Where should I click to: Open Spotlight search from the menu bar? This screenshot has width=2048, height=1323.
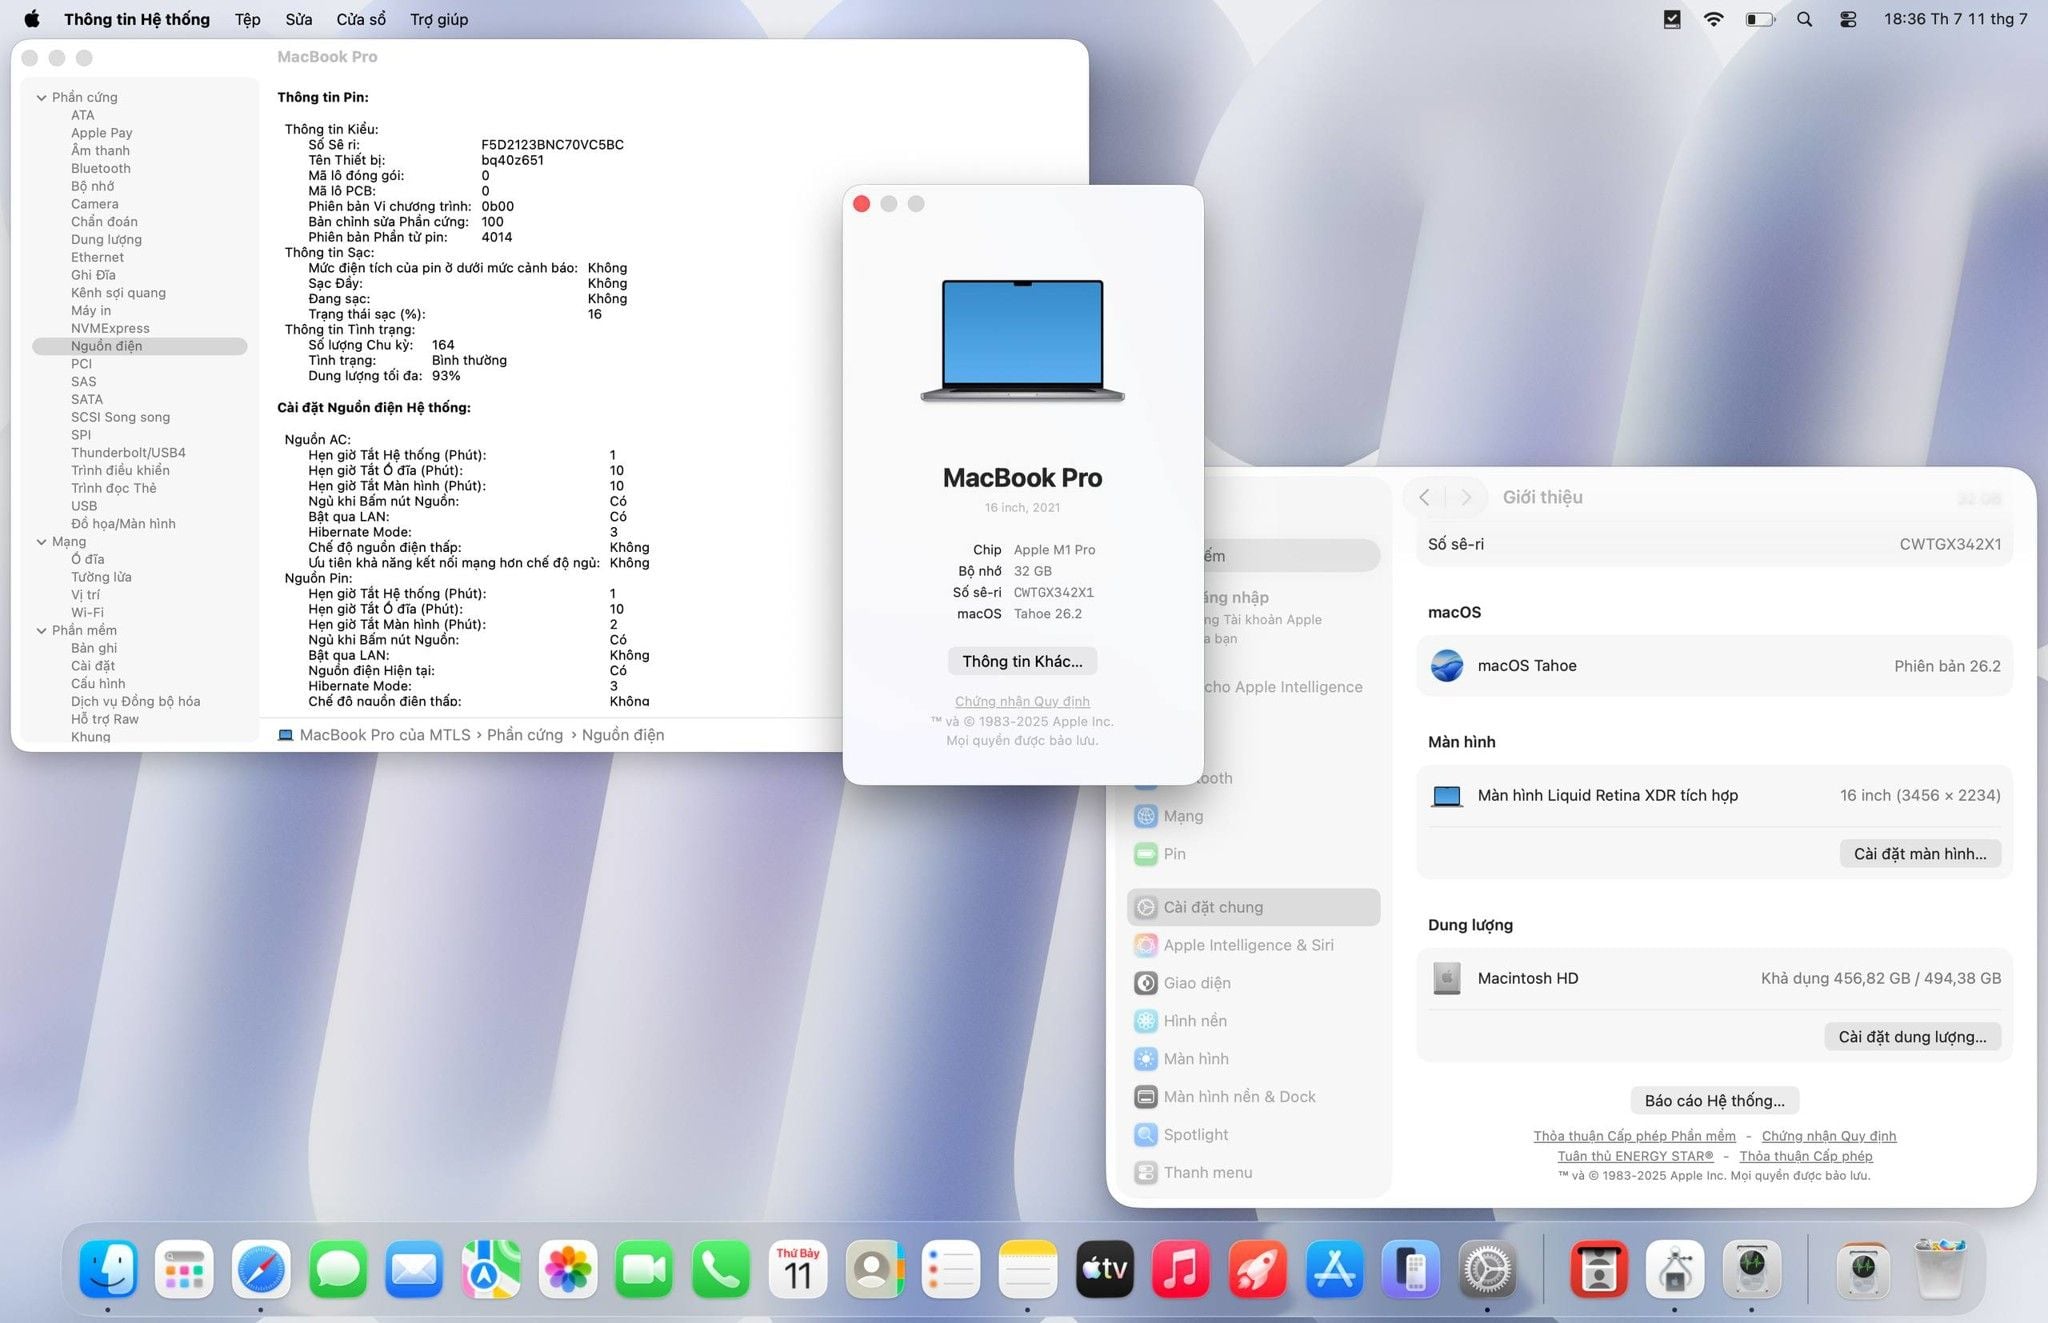coord(1805,19)
